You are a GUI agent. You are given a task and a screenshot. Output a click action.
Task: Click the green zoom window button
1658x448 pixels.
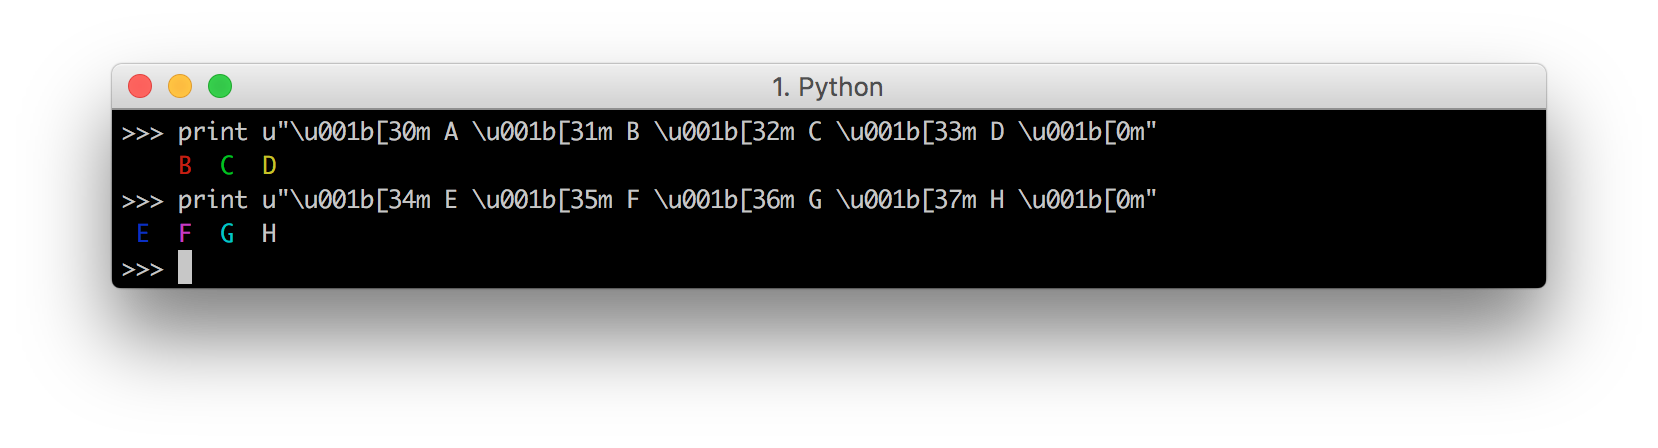220,87
